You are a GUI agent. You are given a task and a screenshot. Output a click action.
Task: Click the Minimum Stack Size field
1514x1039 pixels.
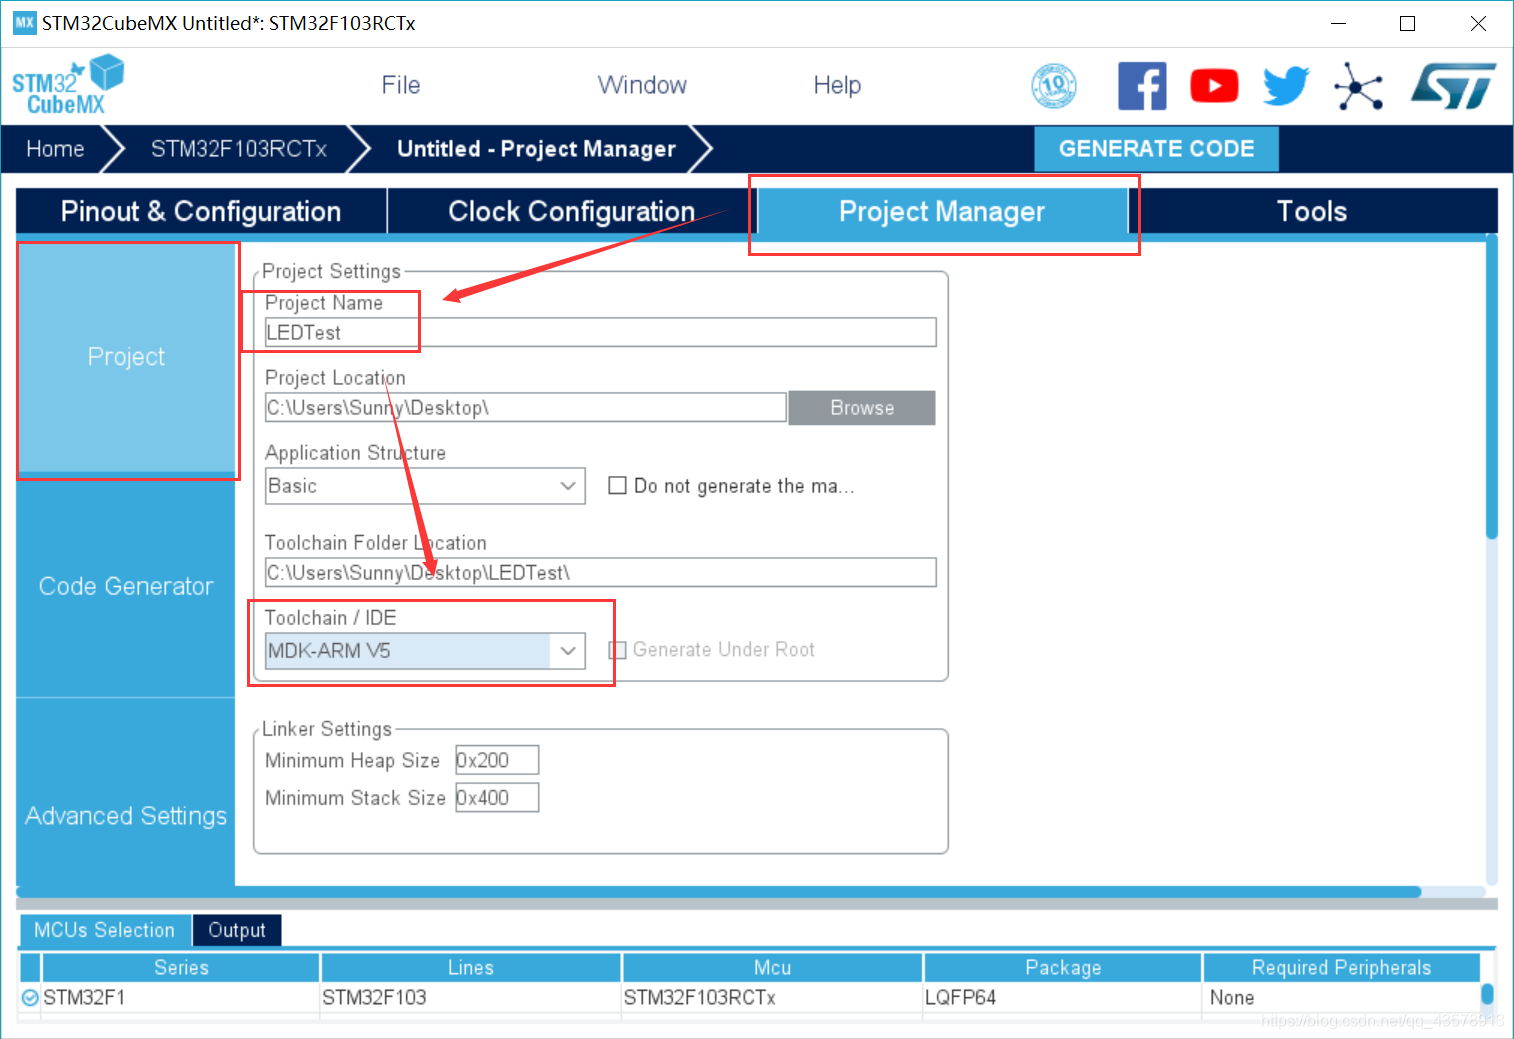[x=497, y=798]
